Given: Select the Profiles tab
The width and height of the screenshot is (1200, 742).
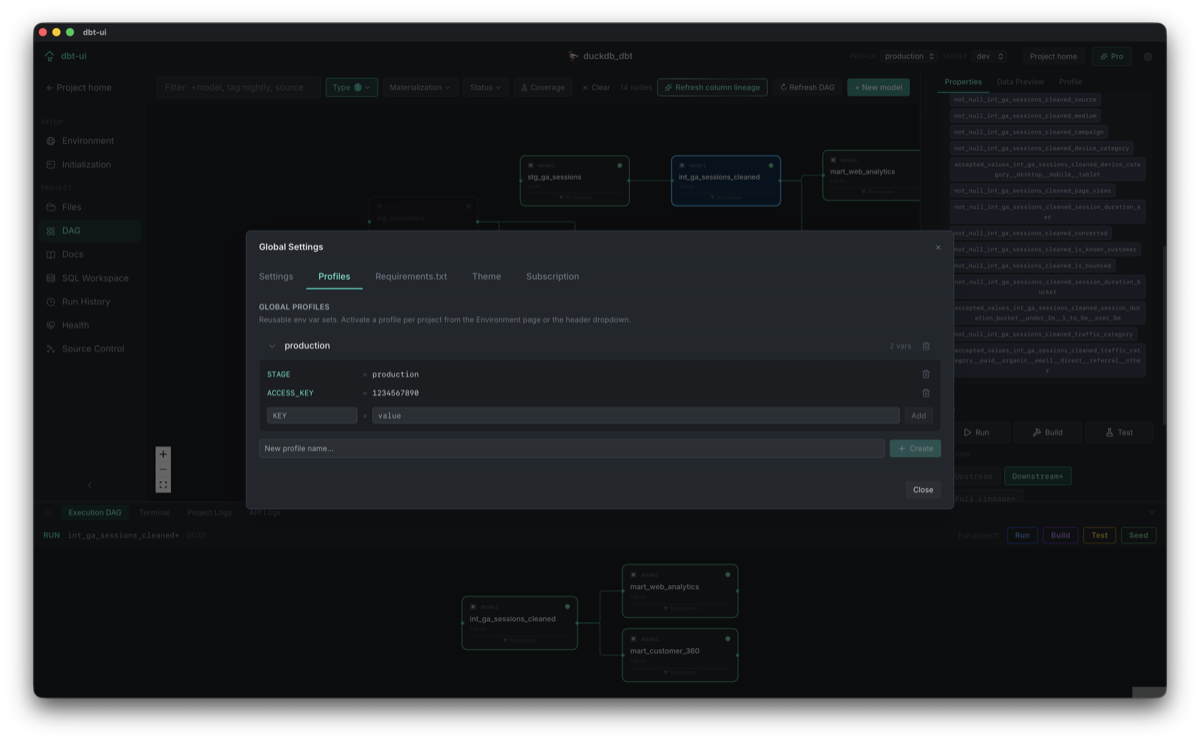Looking at the screenshot, I should point(334,276).
